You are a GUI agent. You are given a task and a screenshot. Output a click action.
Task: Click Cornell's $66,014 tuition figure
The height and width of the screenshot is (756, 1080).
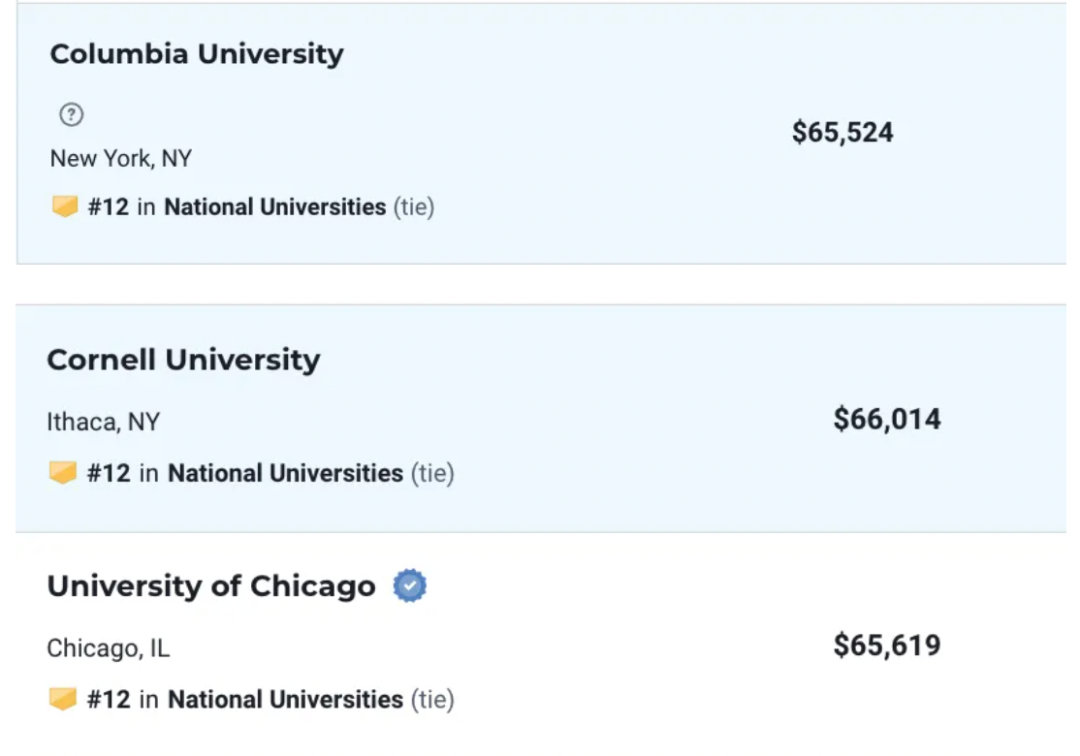click(887, 419)
